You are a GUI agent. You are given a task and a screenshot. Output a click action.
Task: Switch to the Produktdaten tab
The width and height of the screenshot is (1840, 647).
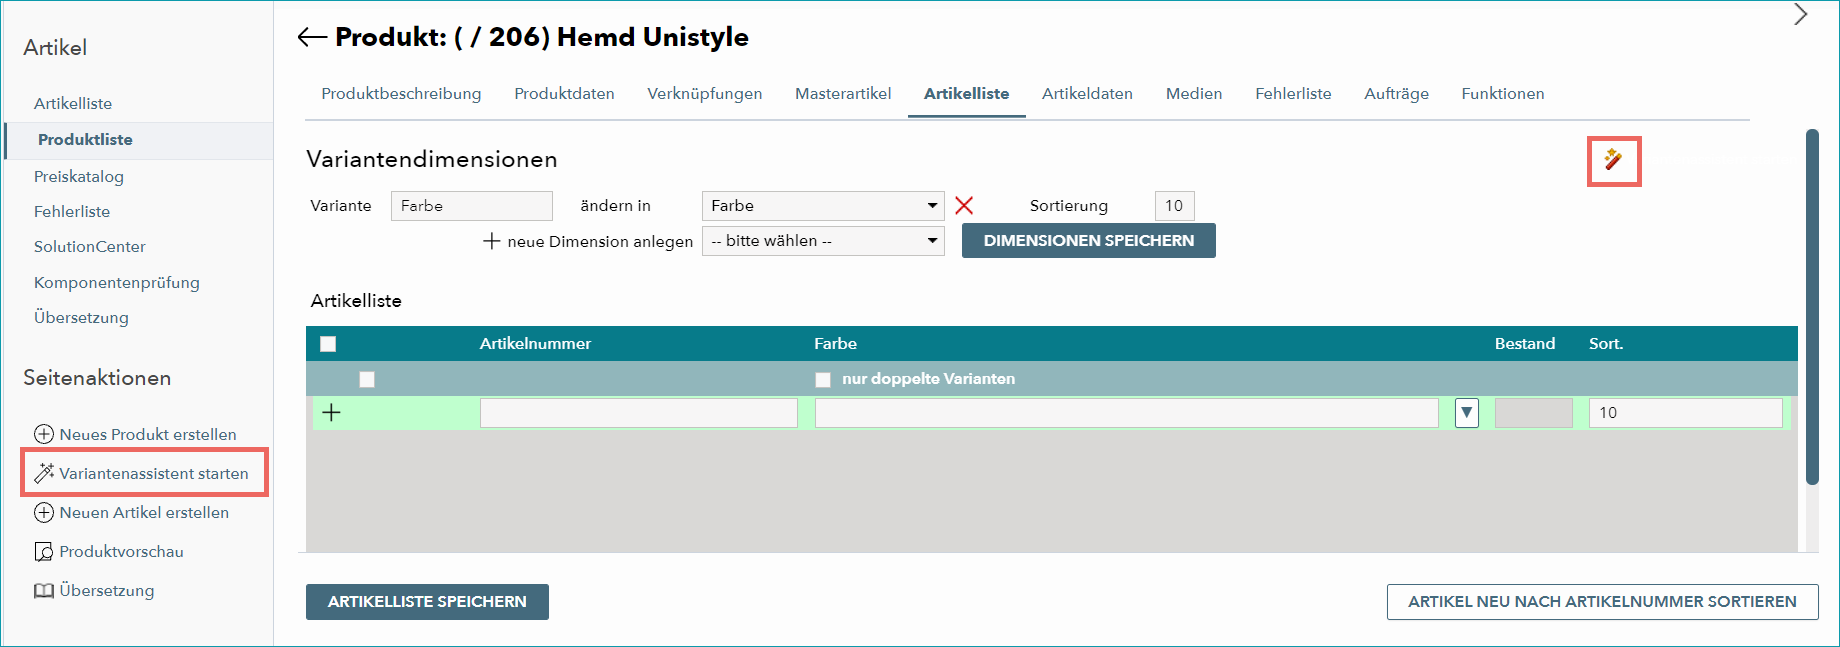coord(564,94)
